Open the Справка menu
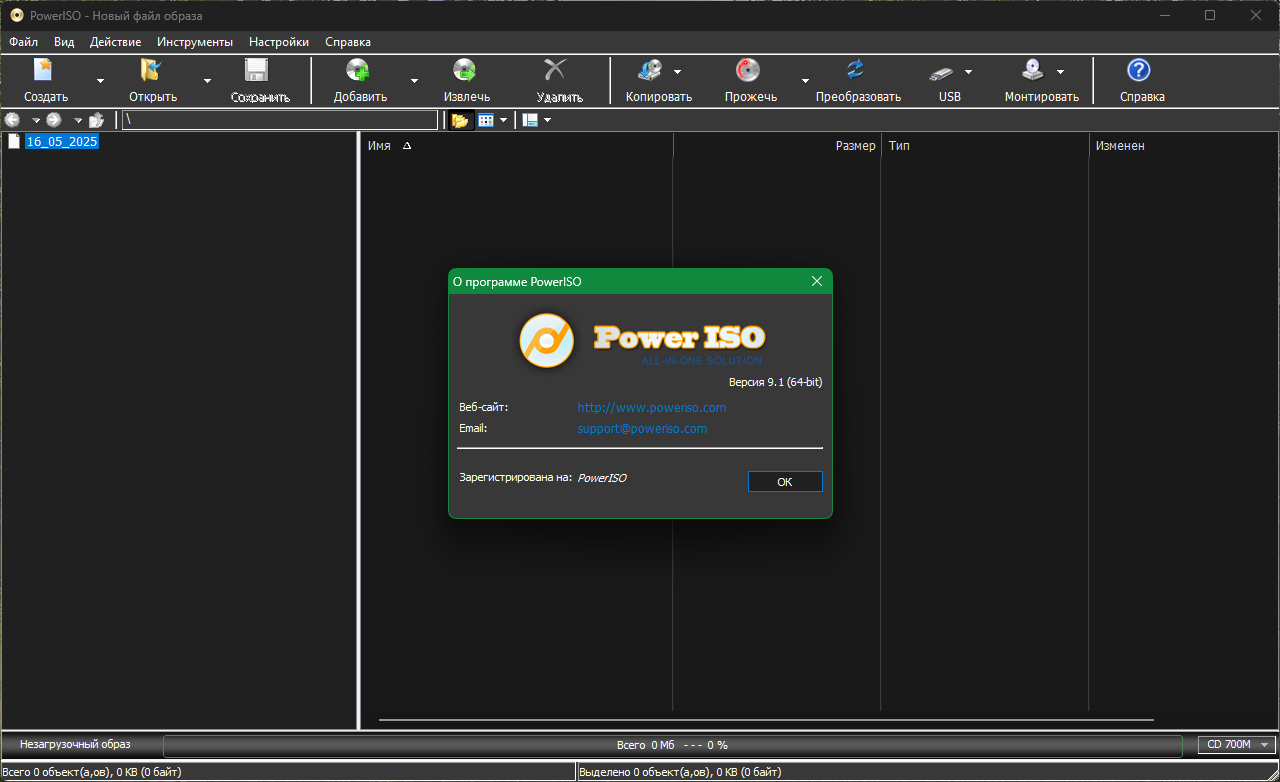The height and width of the screenshot is (782, 1280). 348,42
